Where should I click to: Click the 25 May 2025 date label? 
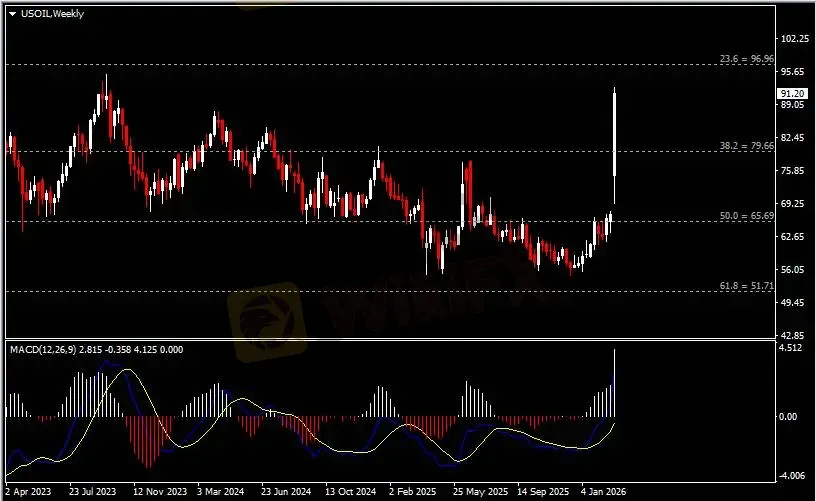click(480, 492)
